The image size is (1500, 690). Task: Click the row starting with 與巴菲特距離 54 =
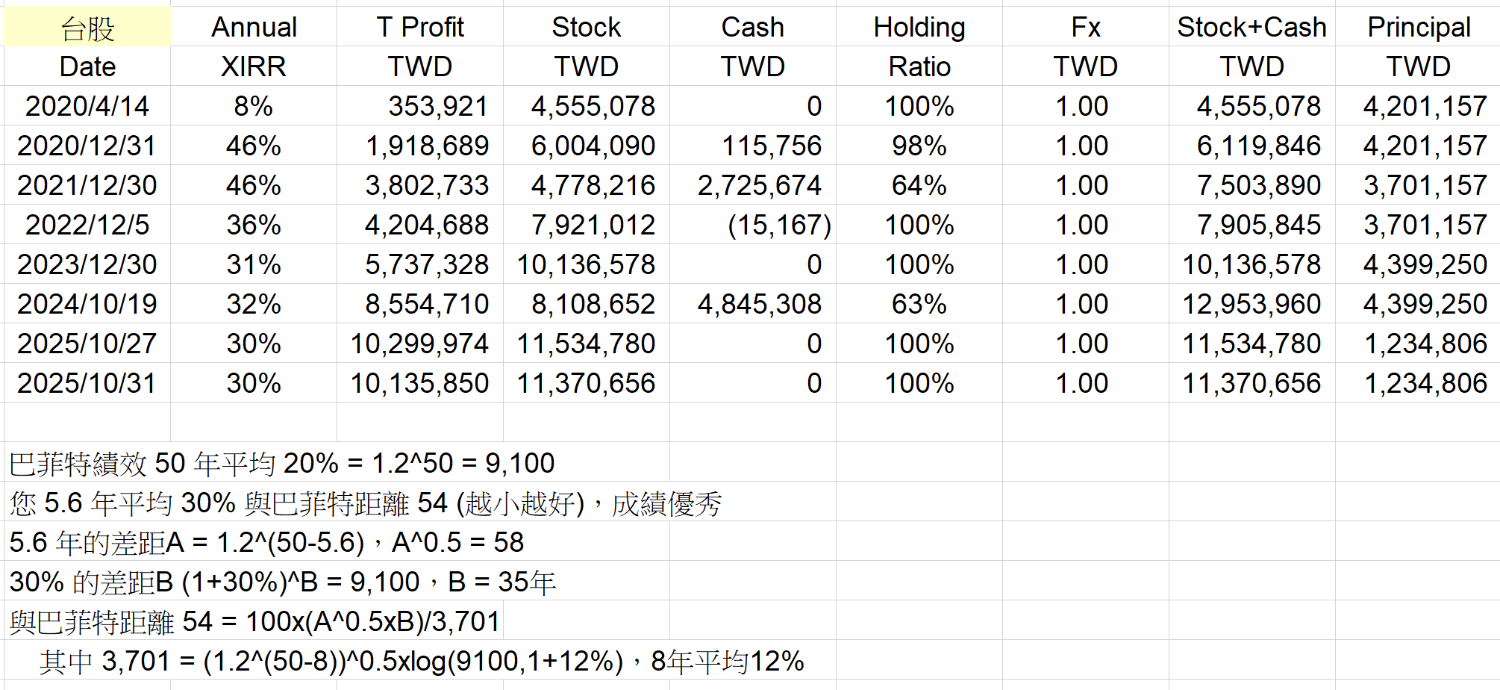pos(255,622)
